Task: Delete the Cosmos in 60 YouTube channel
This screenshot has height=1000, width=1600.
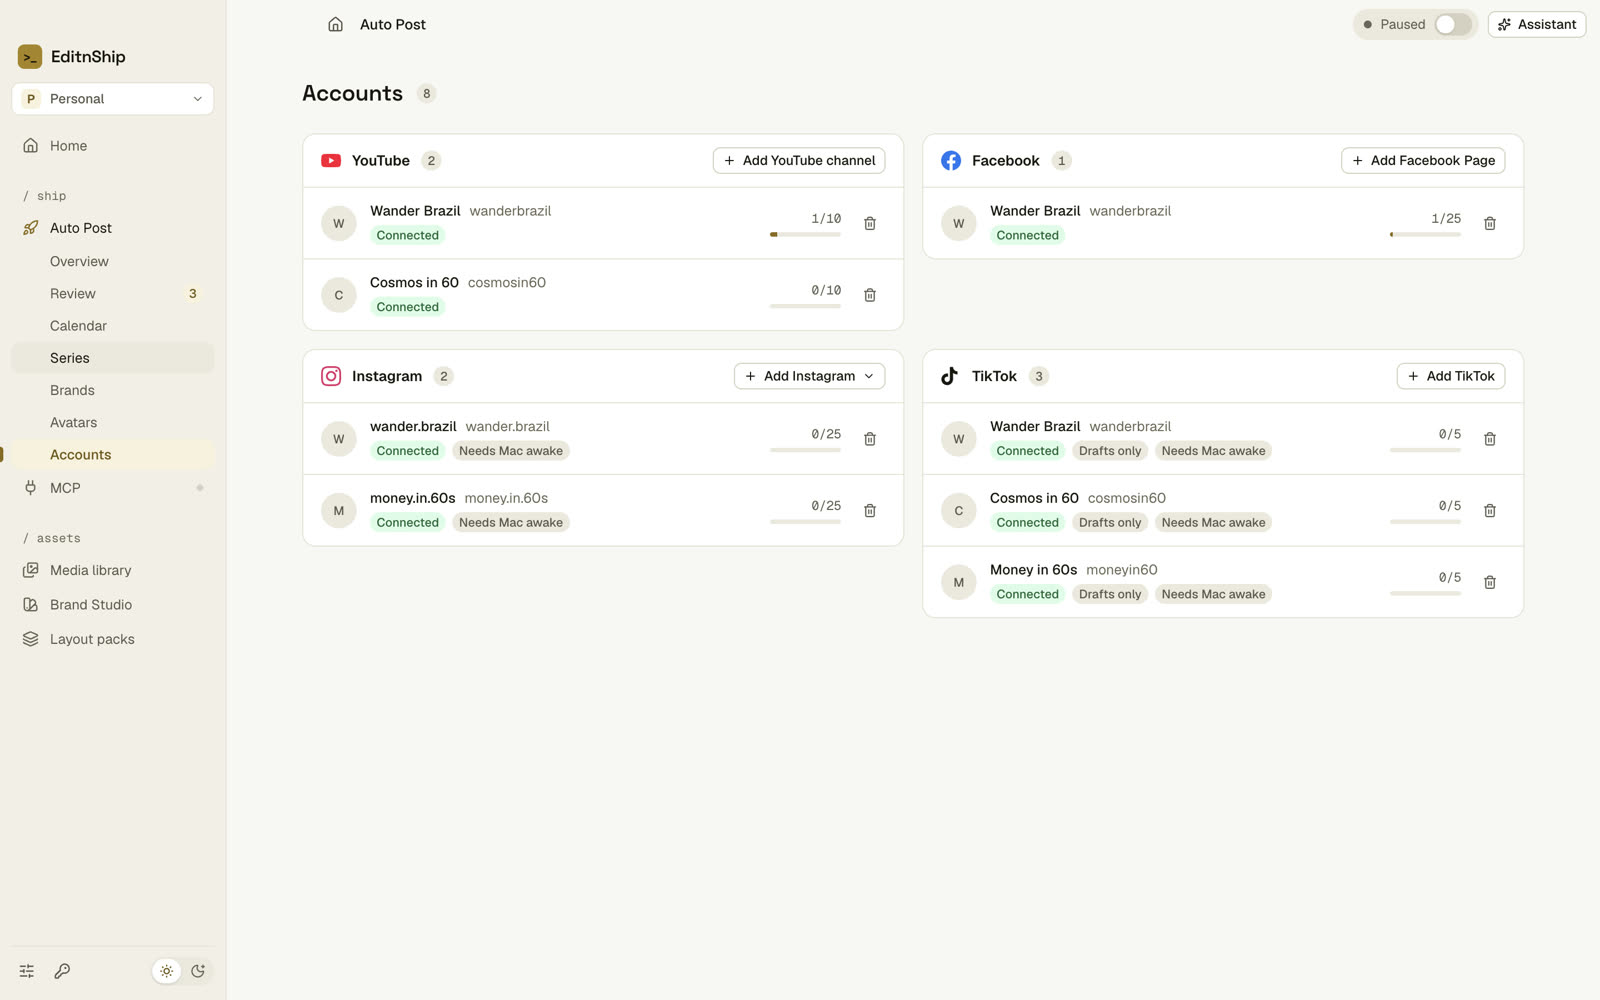Action: click(x=870, y=295)
